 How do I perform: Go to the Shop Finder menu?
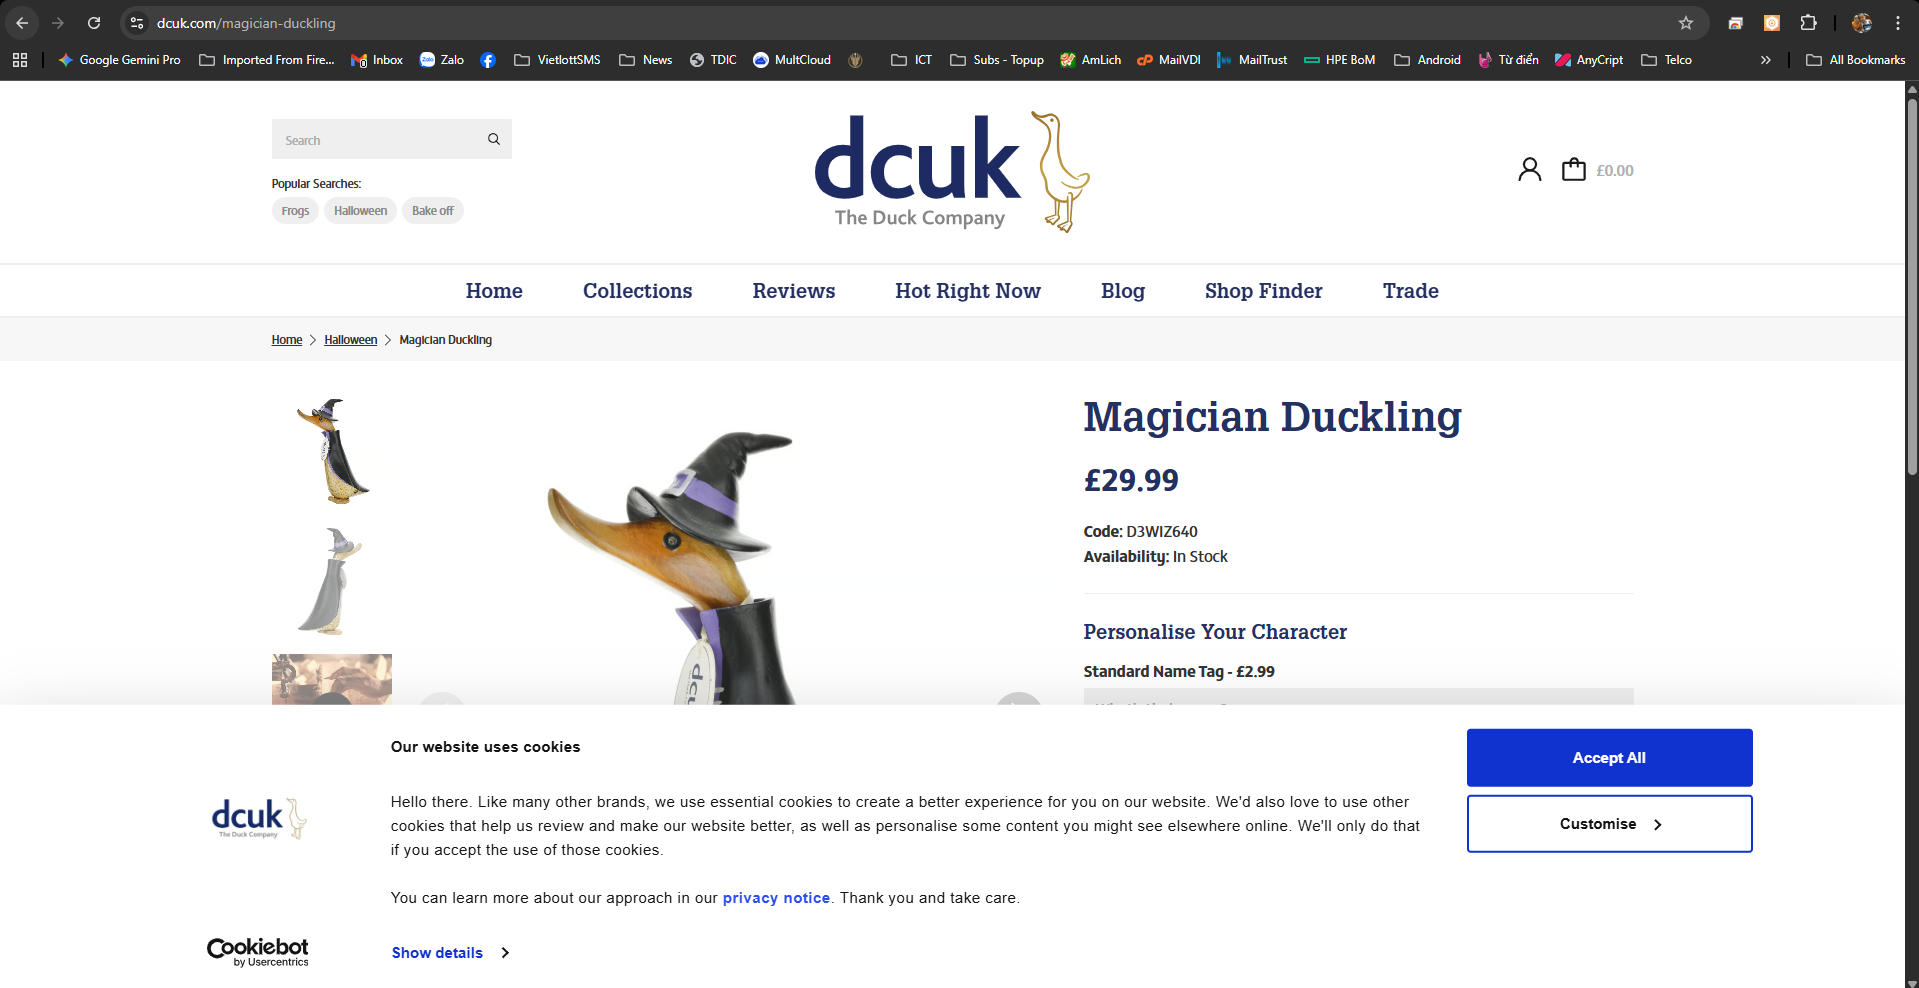tap(1263, 291)
